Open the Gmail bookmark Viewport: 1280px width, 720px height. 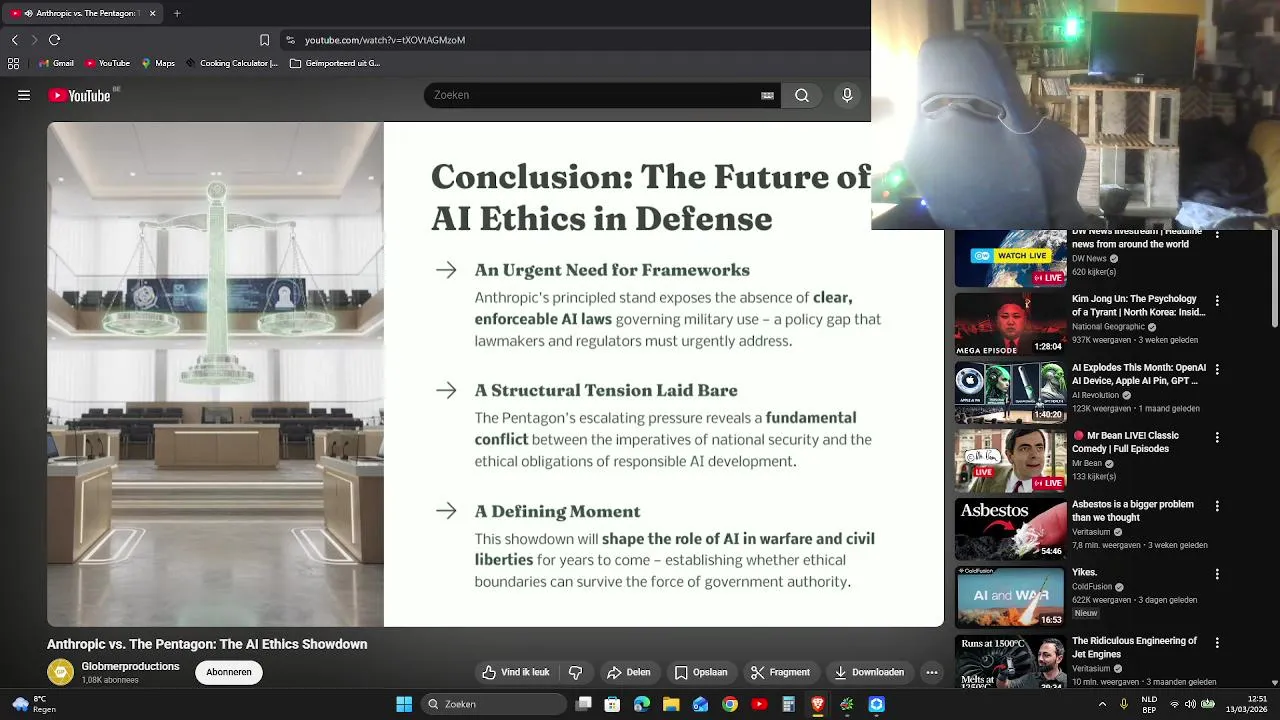(x=55, y=63)
